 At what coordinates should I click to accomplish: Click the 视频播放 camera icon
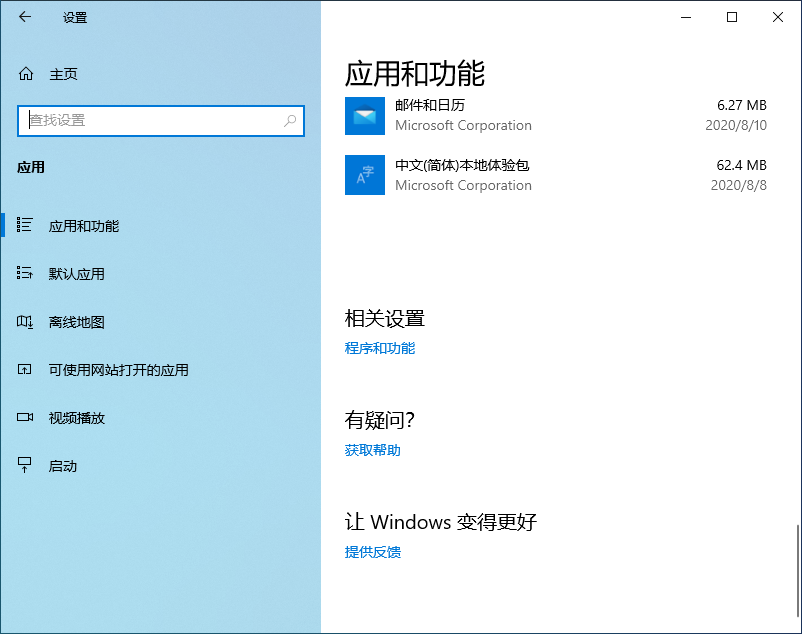point(25,417)
